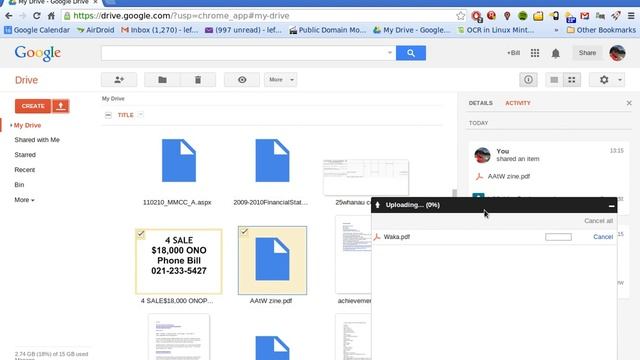Screen dimensions: 640x360
Task: Reload the Google Drive page
Action: [36, 16]
